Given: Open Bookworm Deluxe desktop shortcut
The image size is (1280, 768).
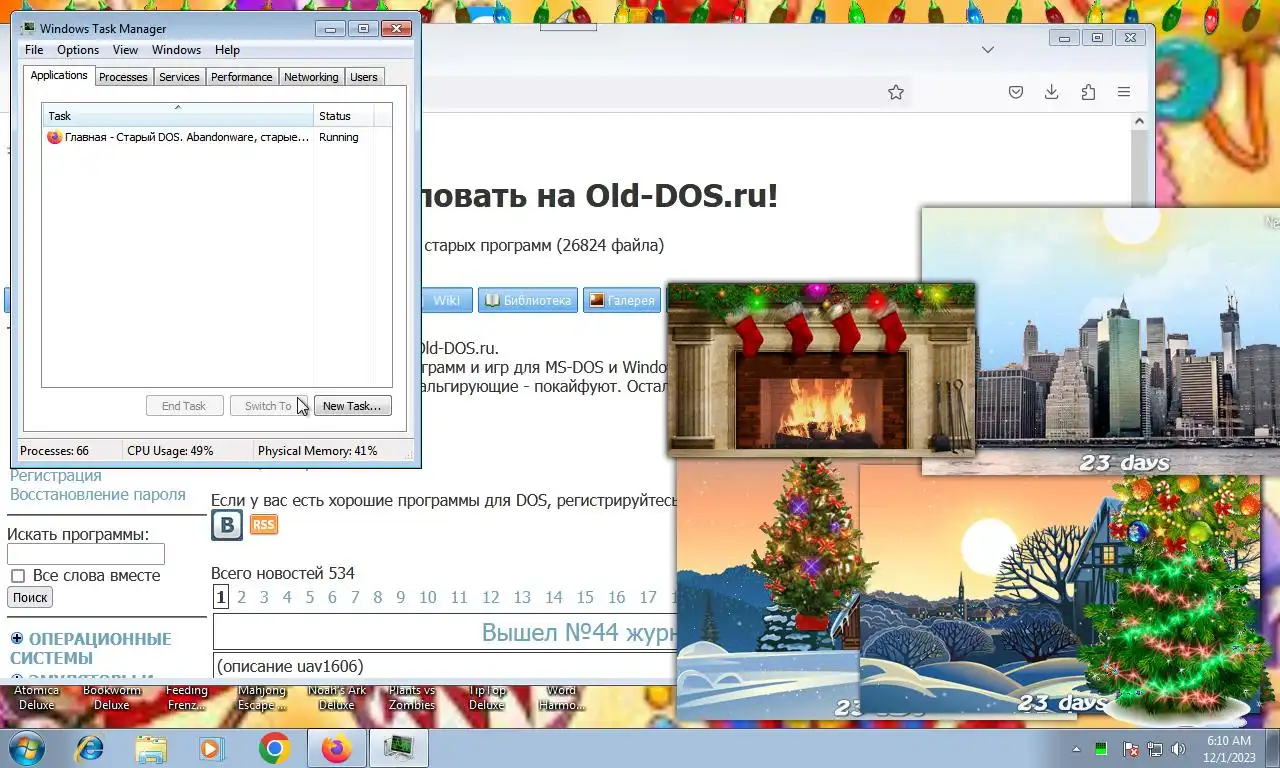Looking at the screenshot, I should [x=112, y=697].
